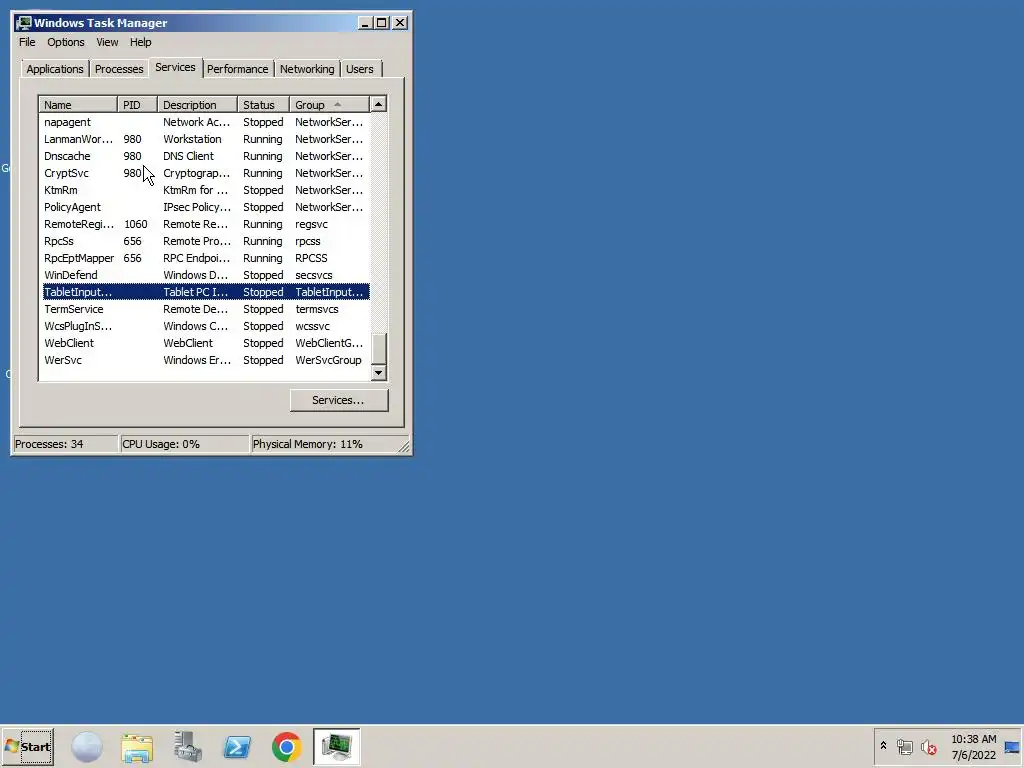Click the round globe taskbar icon
This screenshot has width=1024, height=768.
pyautogui.click(x=87, y=746)
